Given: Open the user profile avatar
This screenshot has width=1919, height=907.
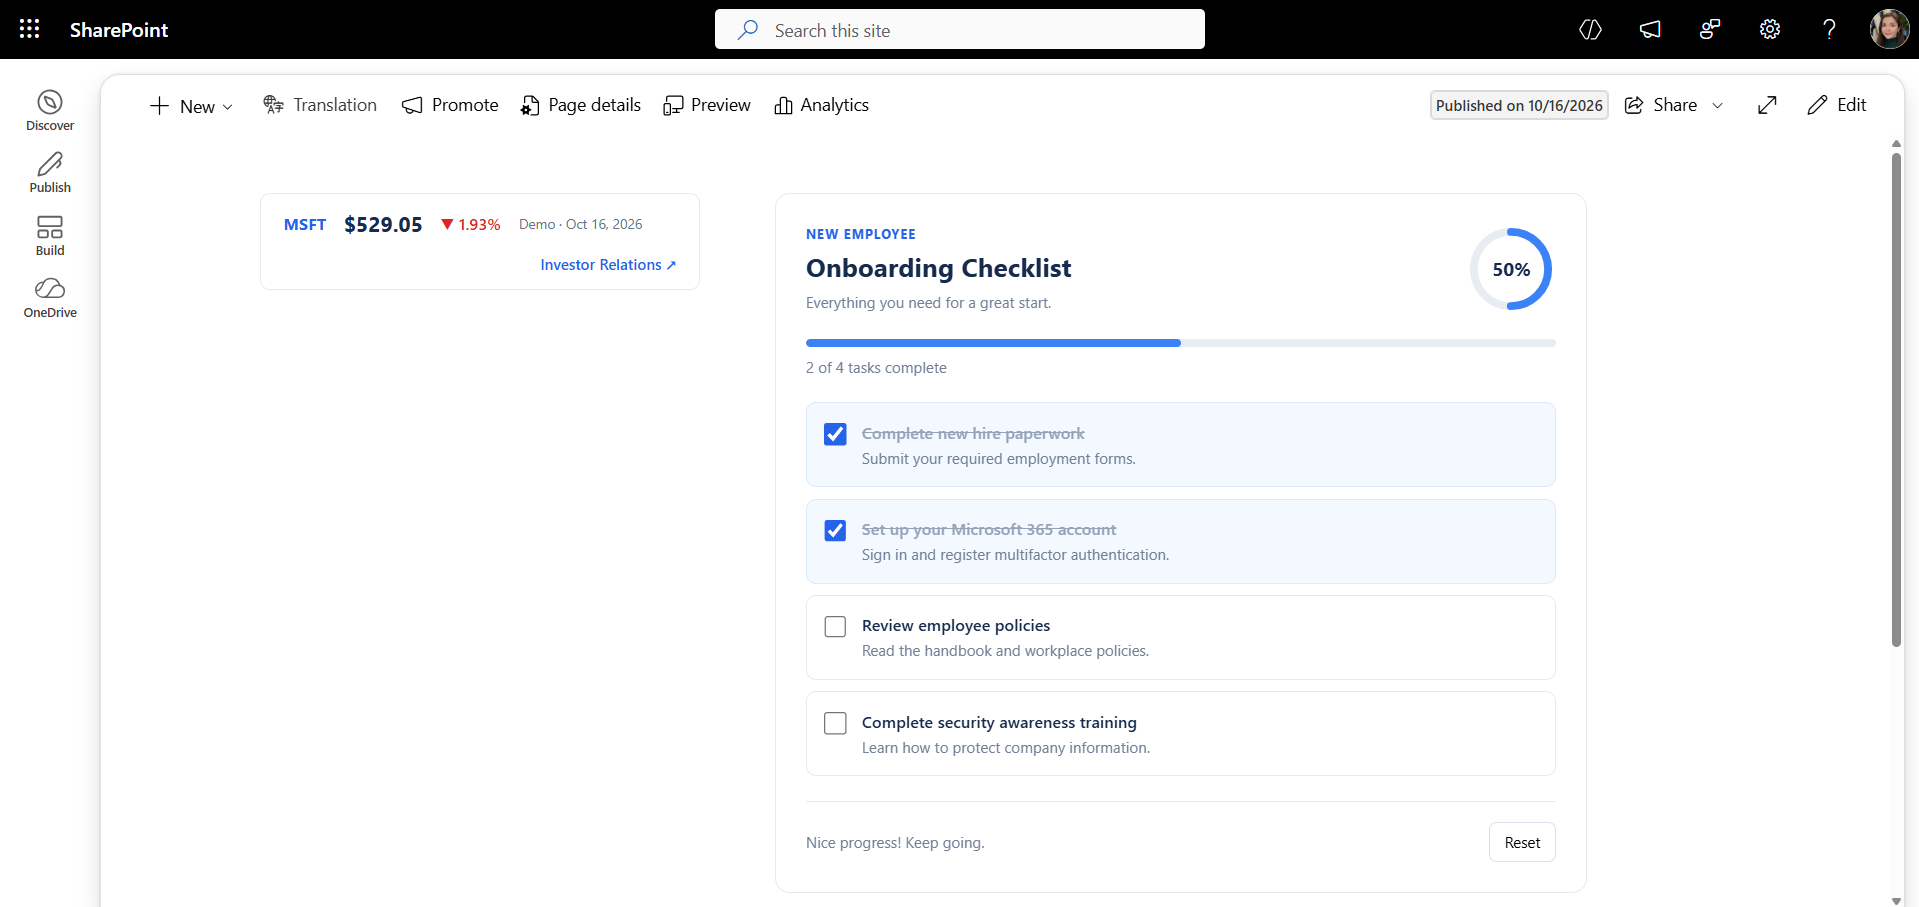Looking at the screenshot, I should (1889, 29).
